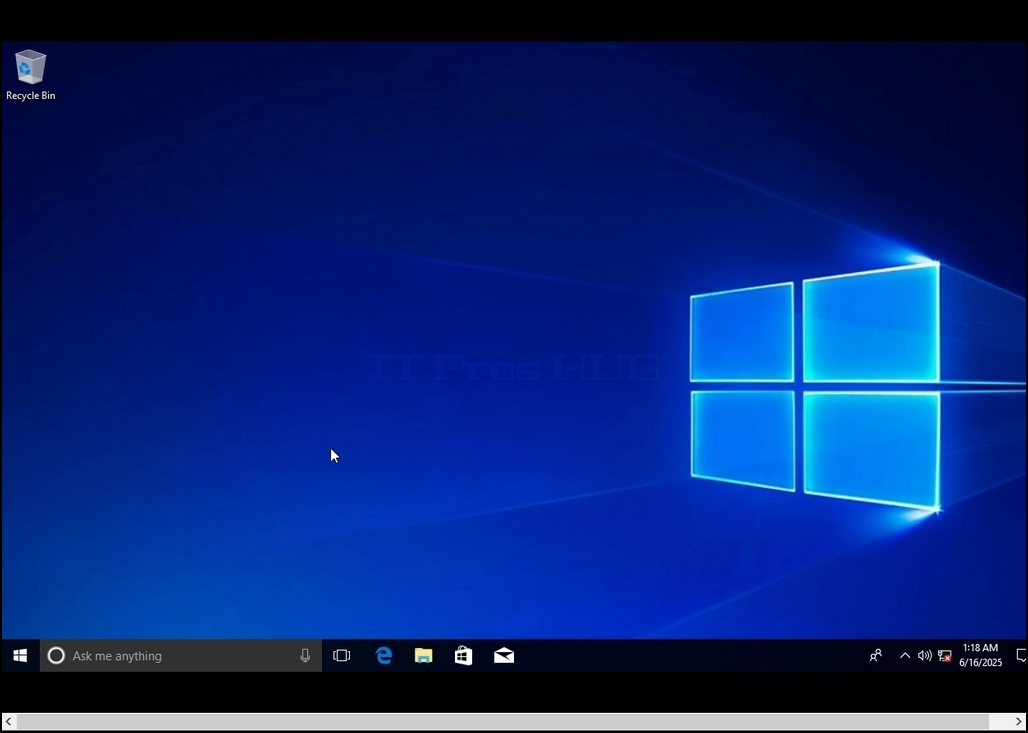Click the horizontal scrollbar right arrow
Image resolution: width=1028 pixels, height=733 pixels.
coord(1019,721)
